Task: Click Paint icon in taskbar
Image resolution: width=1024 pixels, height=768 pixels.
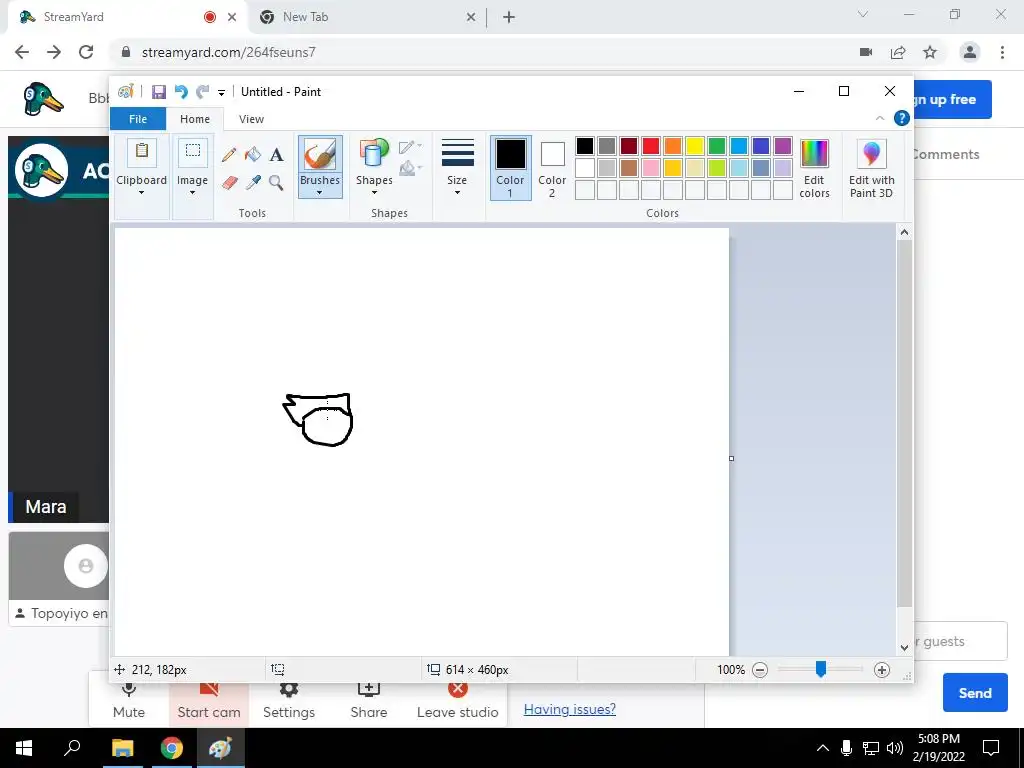Action: 220,748
